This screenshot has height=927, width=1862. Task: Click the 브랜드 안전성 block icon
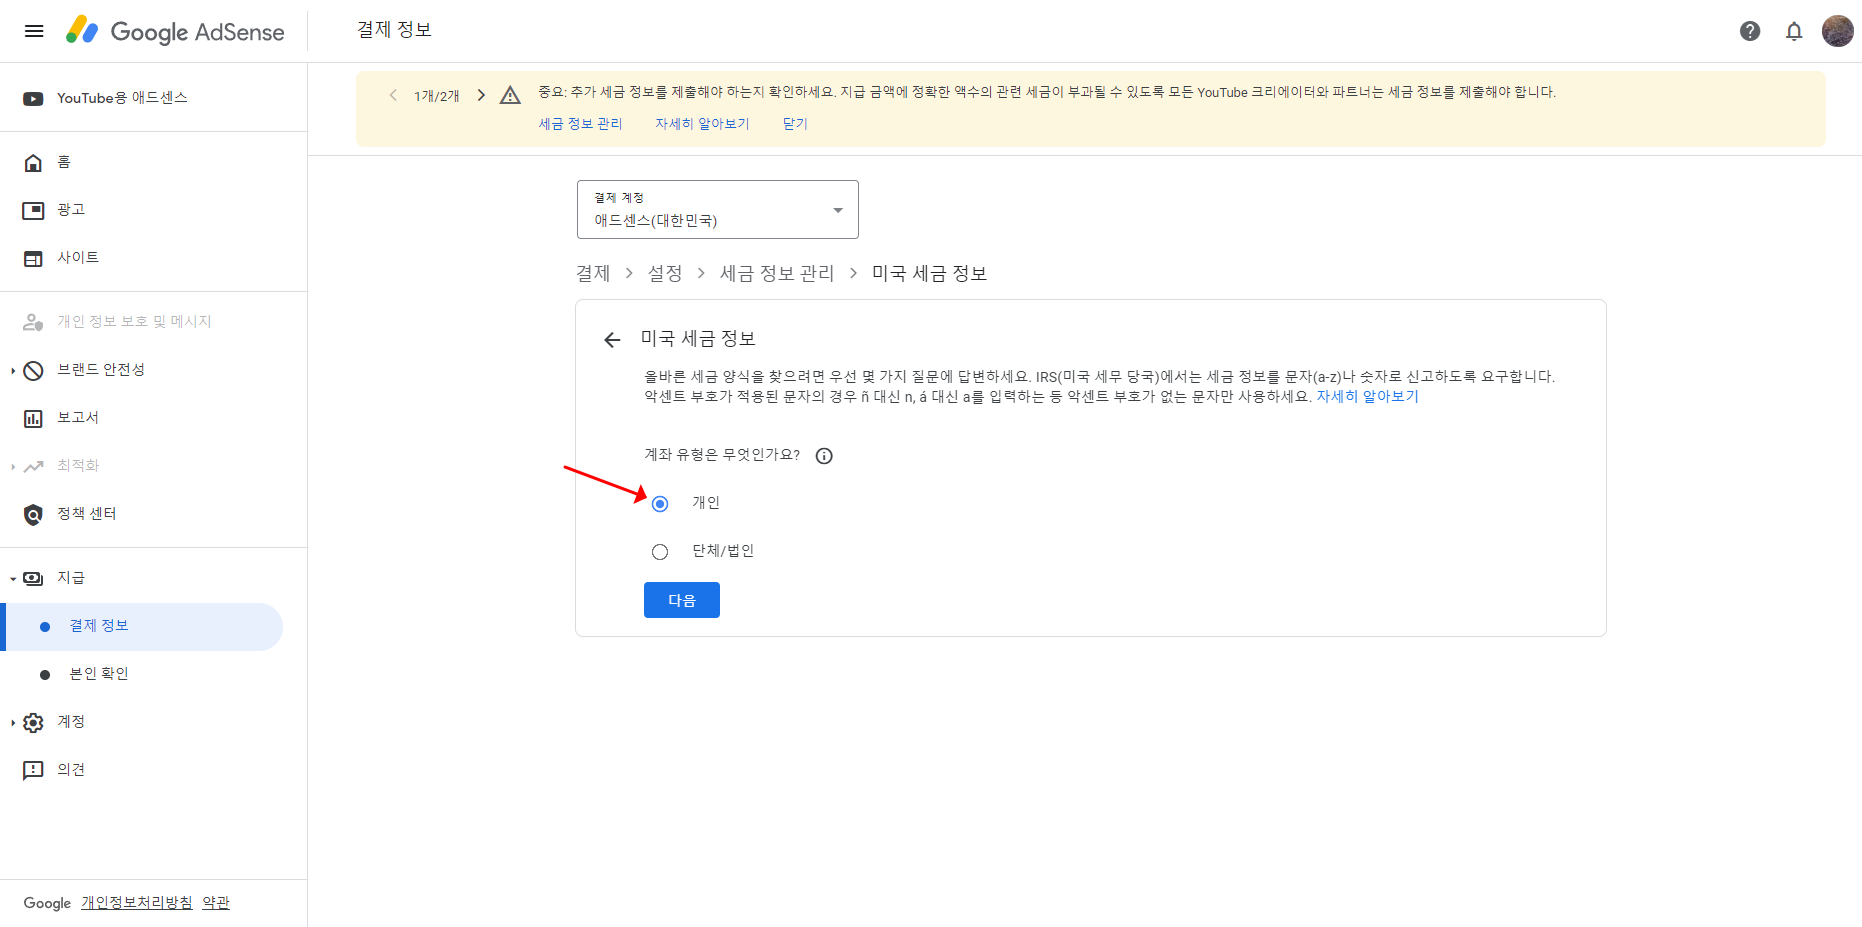pyautogui.click(x=33, y=370)
